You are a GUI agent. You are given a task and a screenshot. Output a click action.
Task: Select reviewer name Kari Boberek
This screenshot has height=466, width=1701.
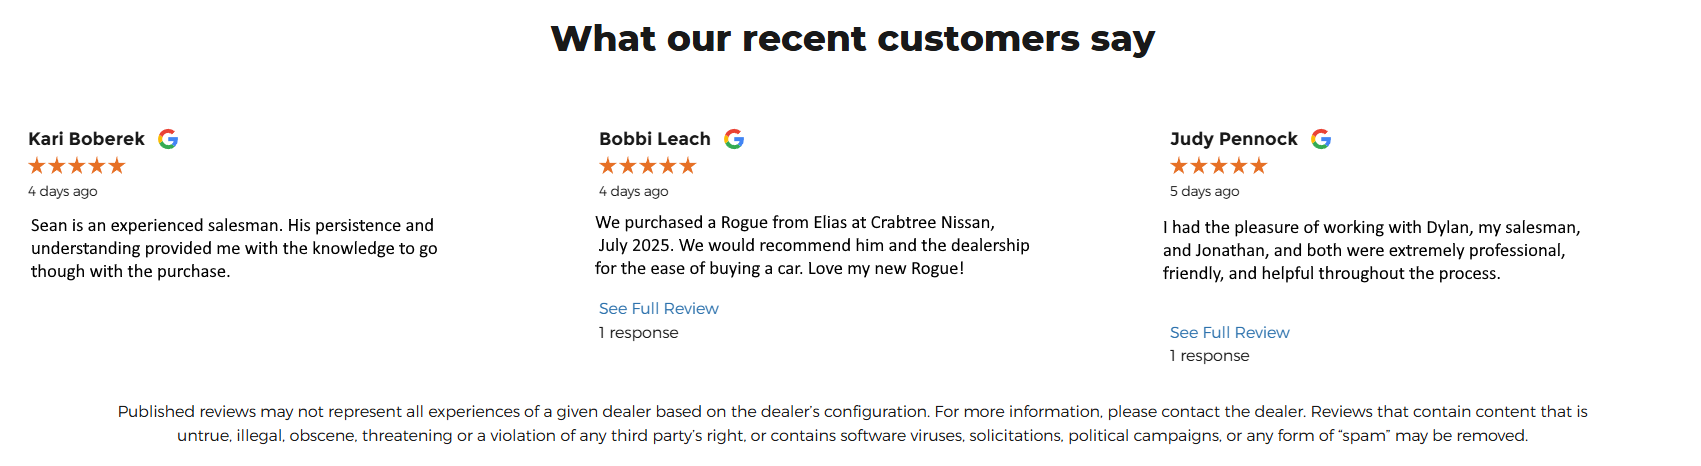click(86, 139)
